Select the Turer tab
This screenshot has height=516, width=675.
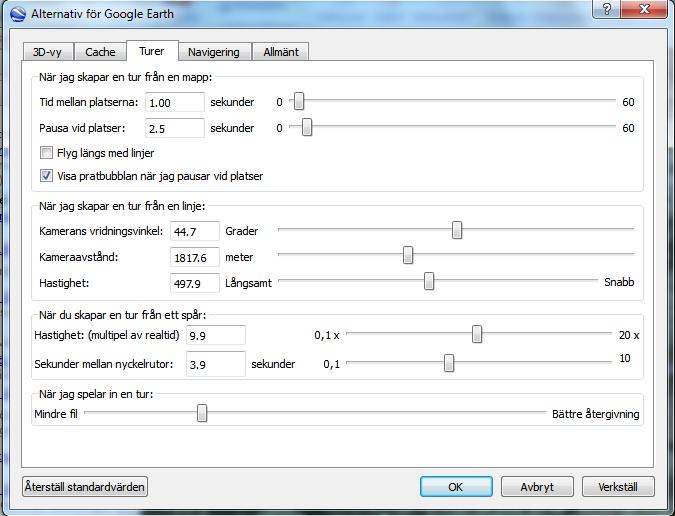(x=152, y=51)
